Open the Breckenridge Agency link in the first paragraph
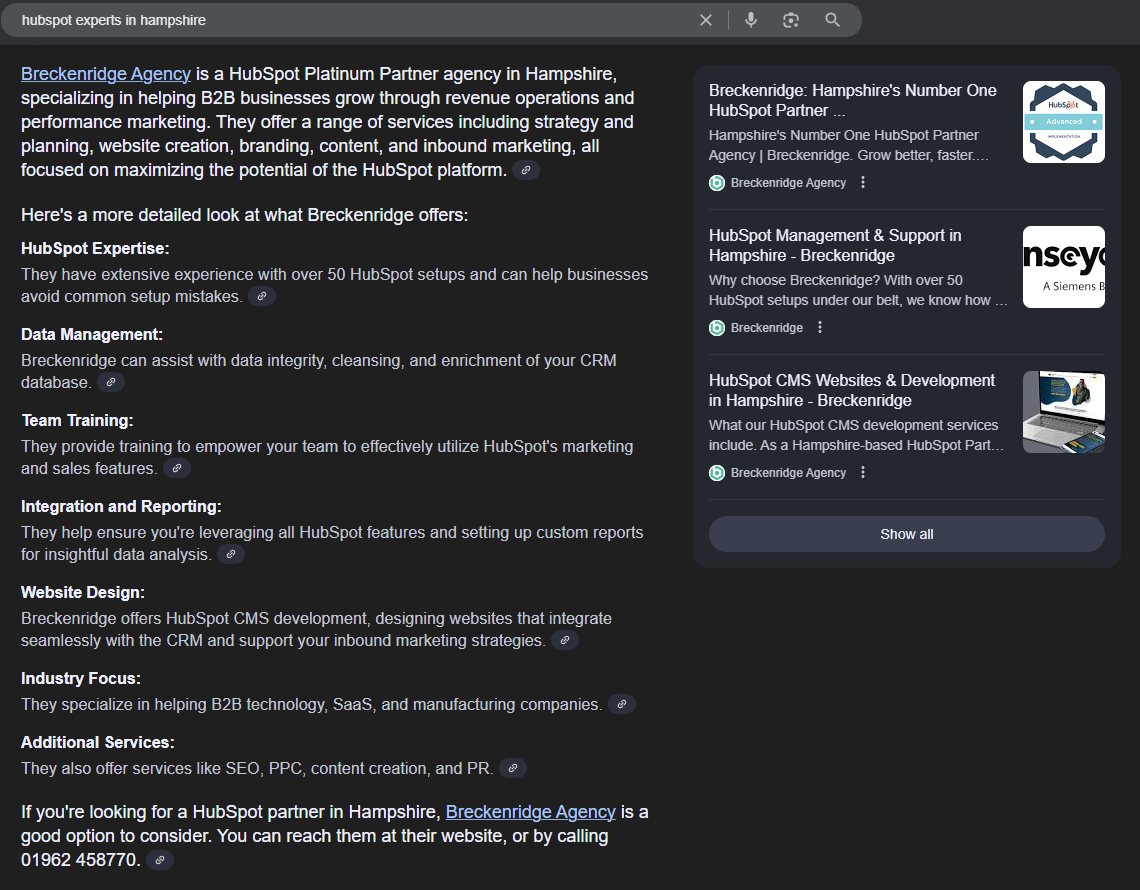1140x890 pixels. (105, 74)
